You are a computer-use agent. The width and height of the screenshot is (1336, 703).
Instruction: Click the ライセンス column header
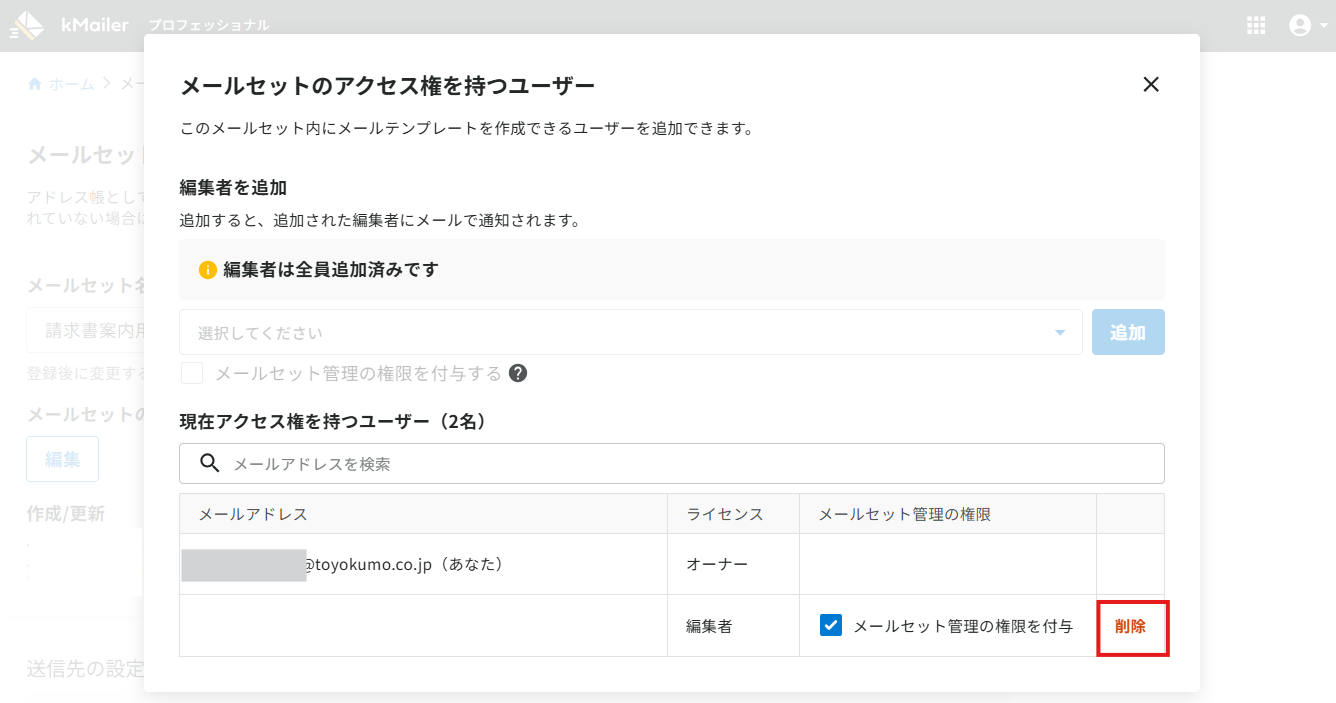[725, 514]
